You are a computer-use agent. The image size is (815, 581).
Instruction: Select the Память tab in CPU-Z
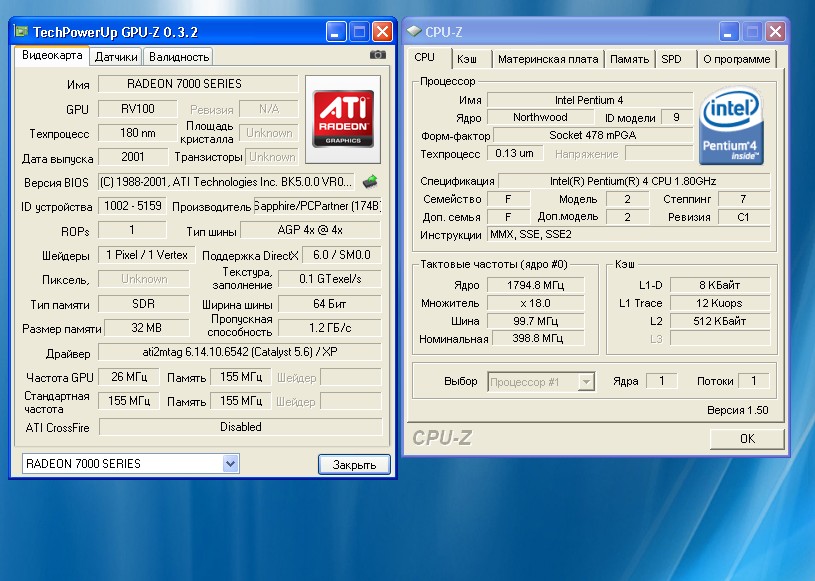(x=629, y=59)
